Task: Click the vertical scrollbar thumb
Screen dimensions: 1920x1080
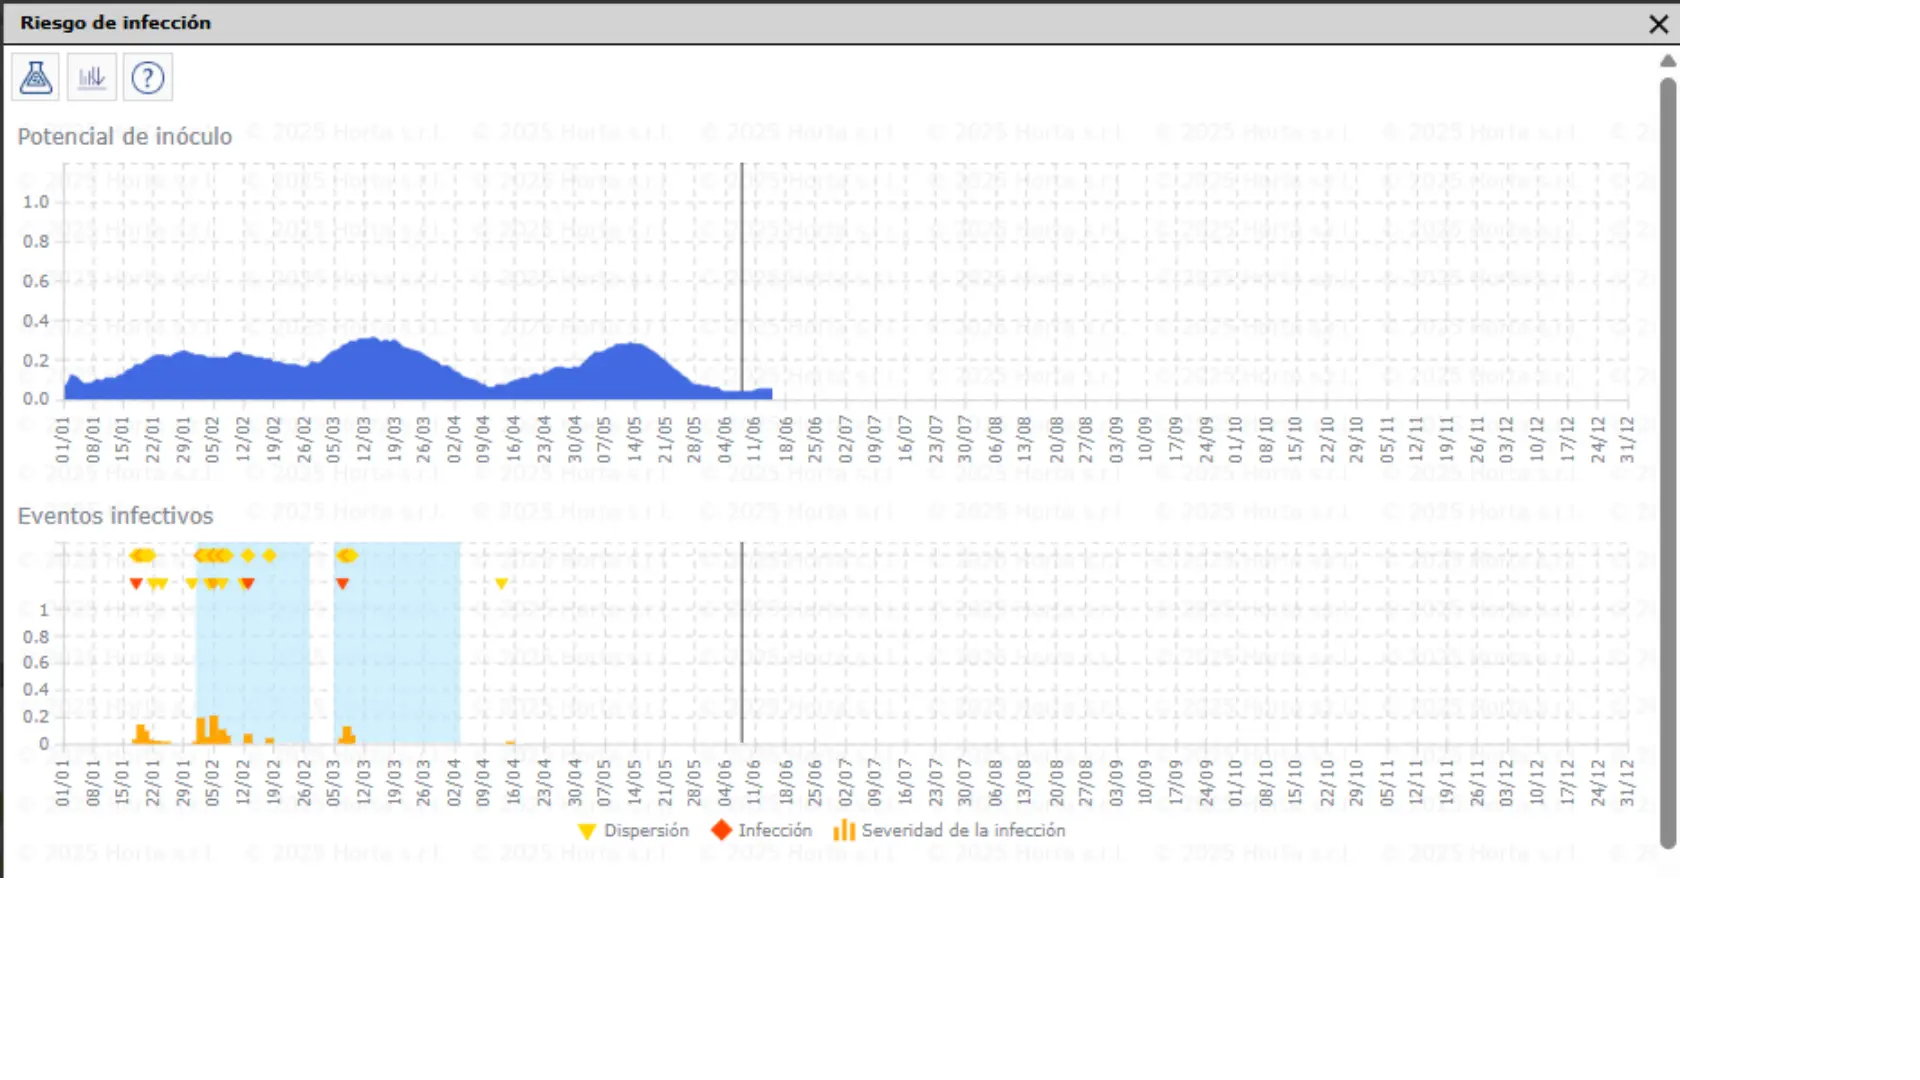Action: [x=1668, y=463]
